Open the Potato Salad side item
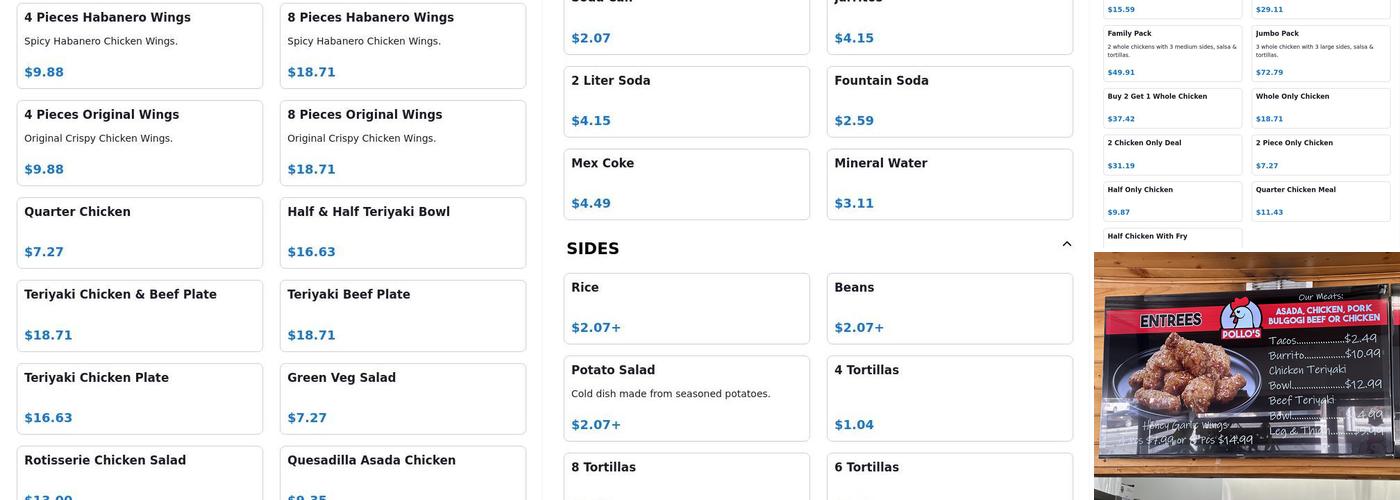 click(x=686, y=398)
